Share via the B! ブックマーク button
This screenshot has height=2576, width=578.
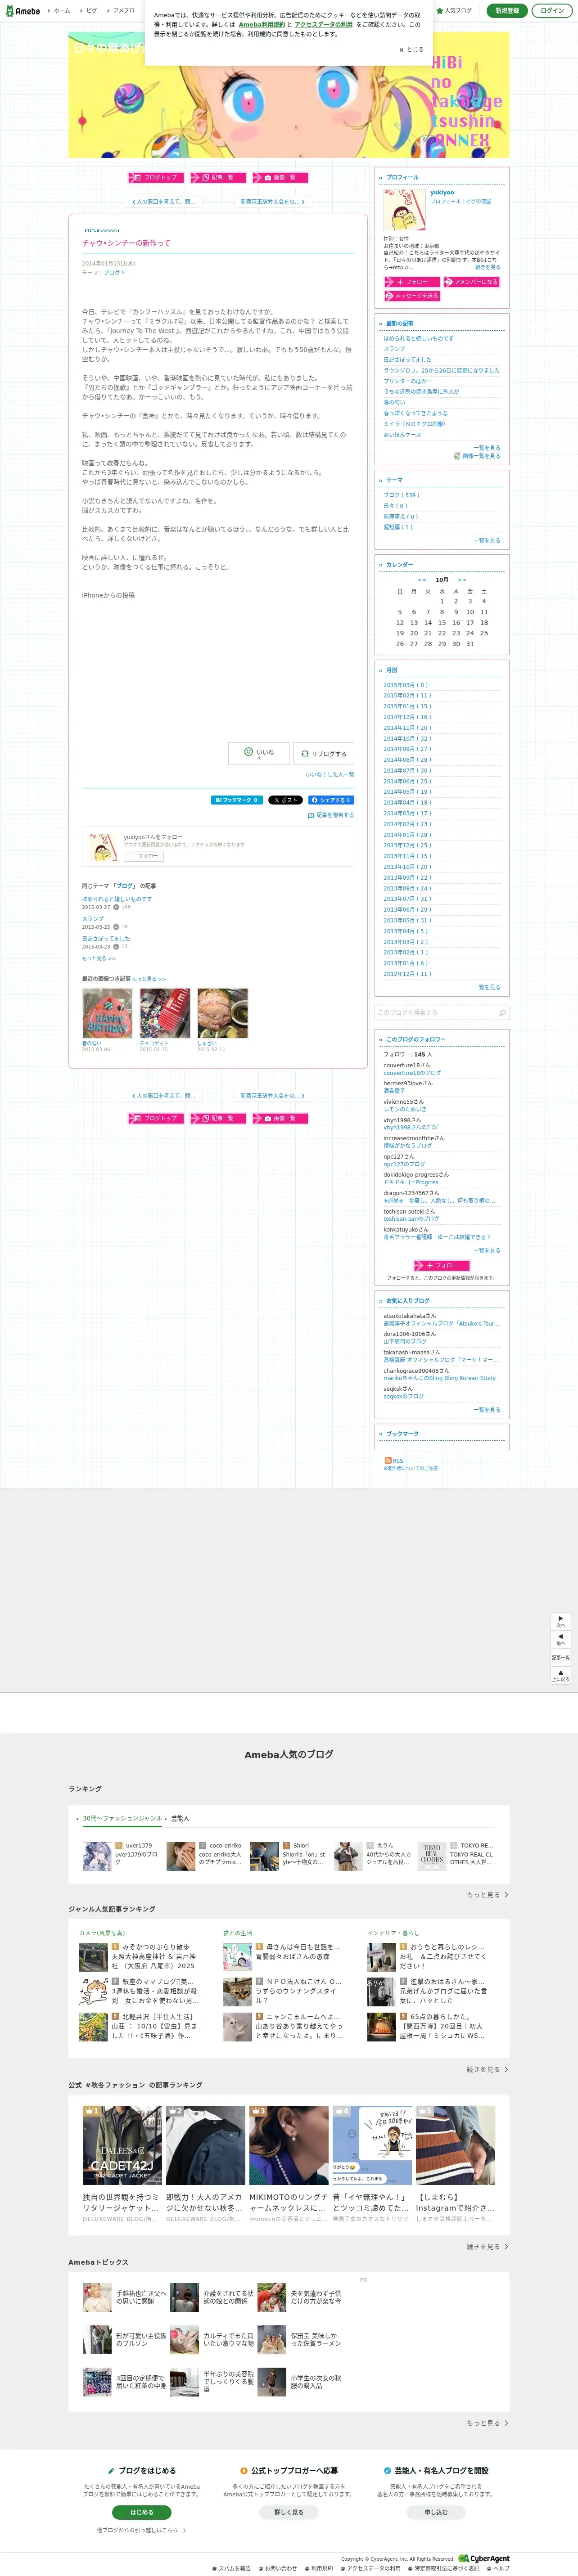click(x=237, y=800)
